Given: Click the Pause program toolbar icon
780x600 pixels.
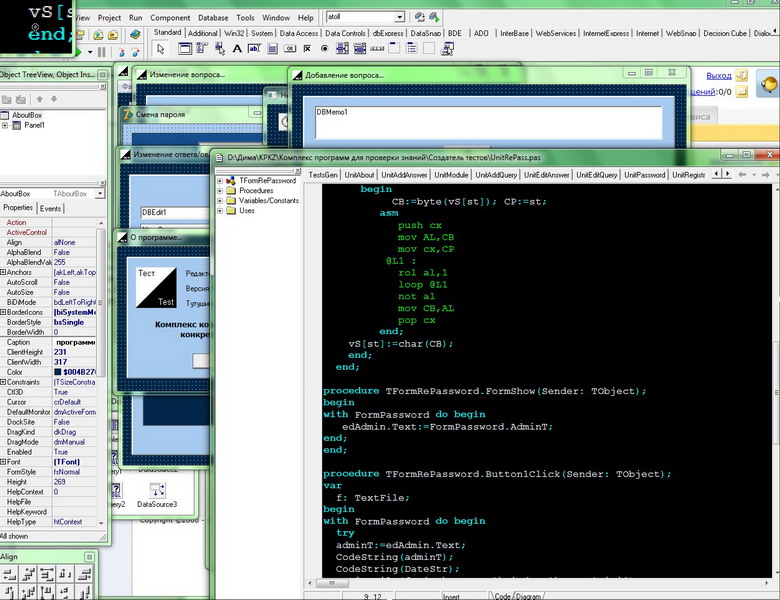Looking at the screenshot, I should 101,52.
